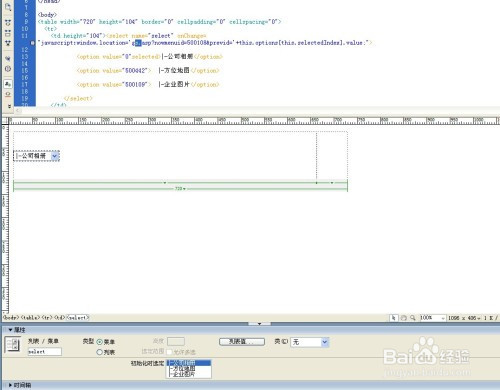Select the 列表 type radio button
Screen dimensions: 500x390
click(x=99, y=352)
